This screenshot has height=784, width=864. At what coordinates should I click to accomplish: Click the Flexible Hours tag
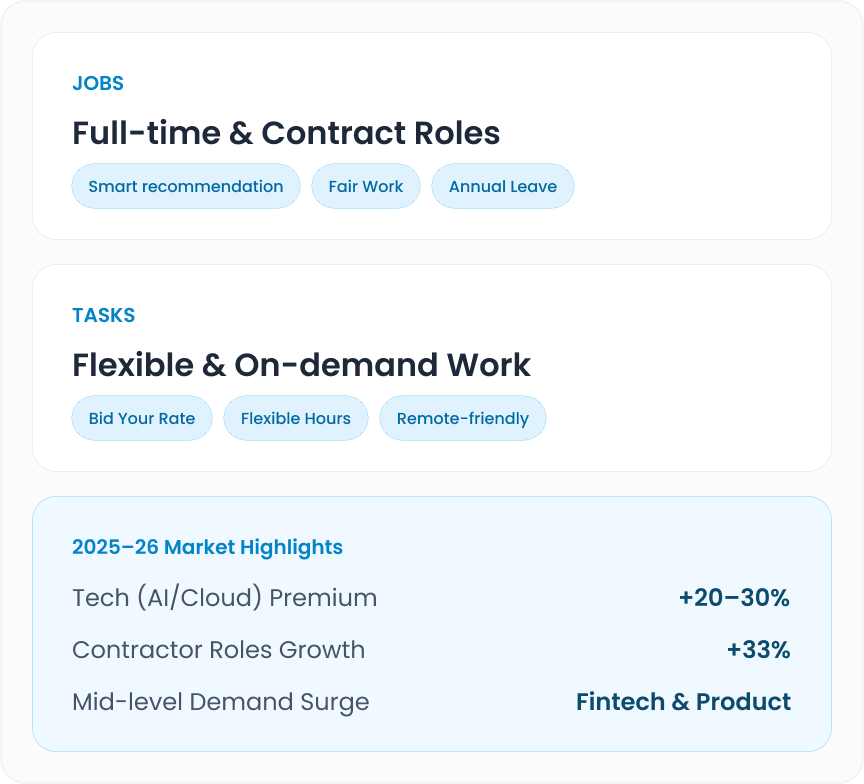[x=296, y=418]
